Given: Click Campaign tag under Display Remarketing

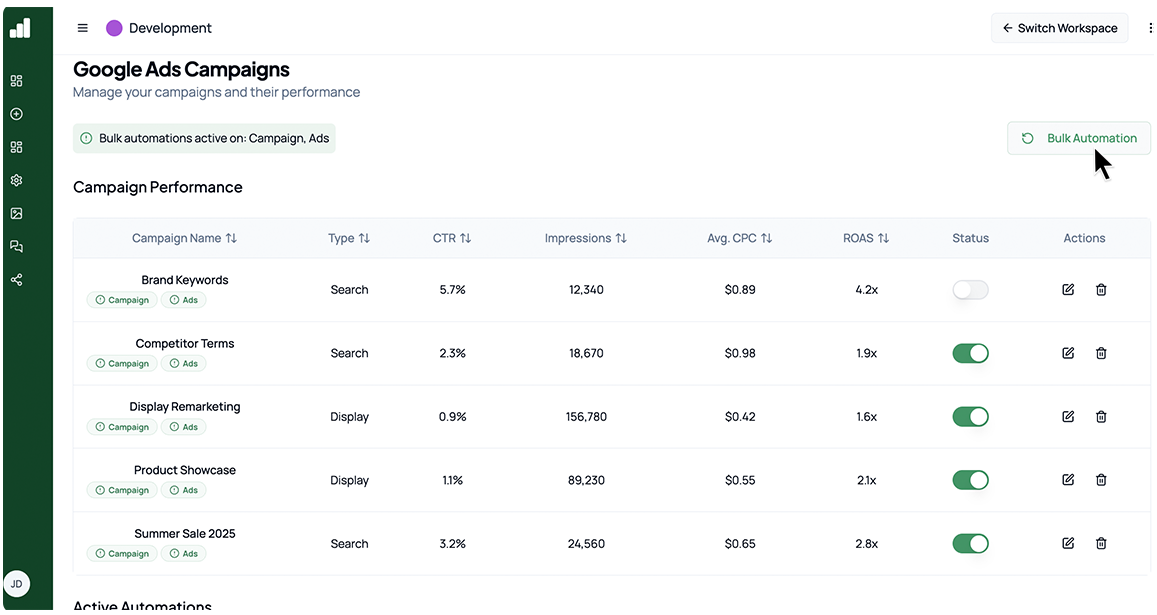Looking at the screenshot, I should click(122, 427).
